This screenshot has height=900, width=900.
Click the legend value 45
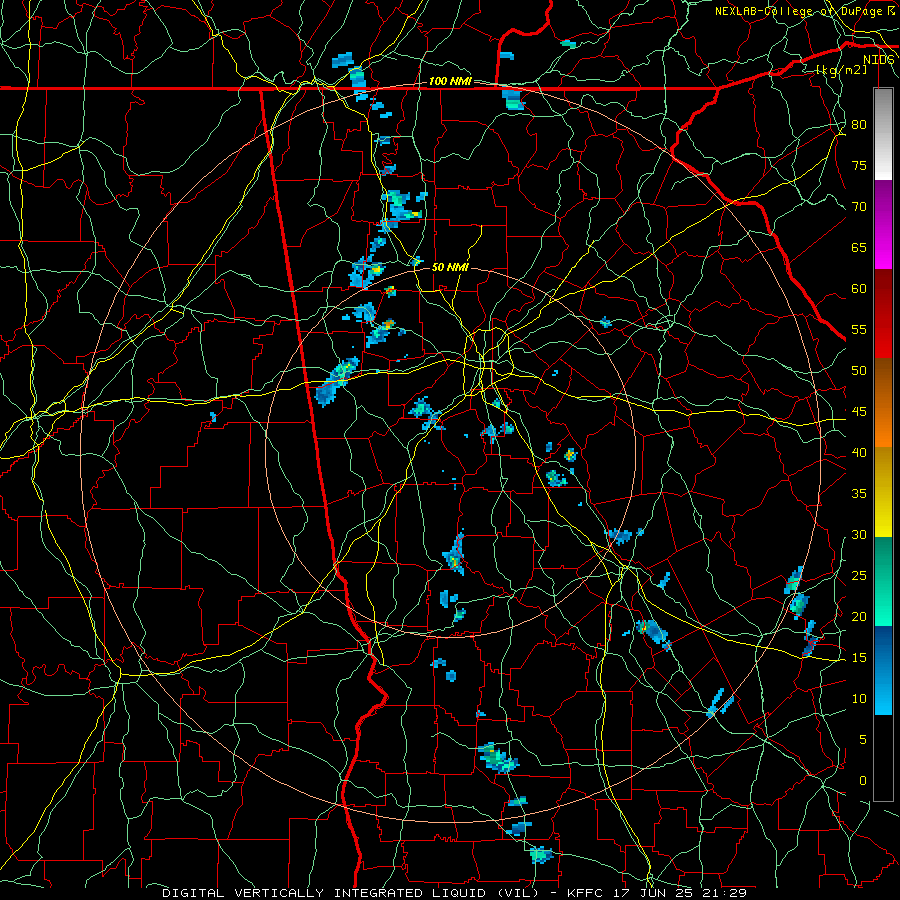click(859, 412)
